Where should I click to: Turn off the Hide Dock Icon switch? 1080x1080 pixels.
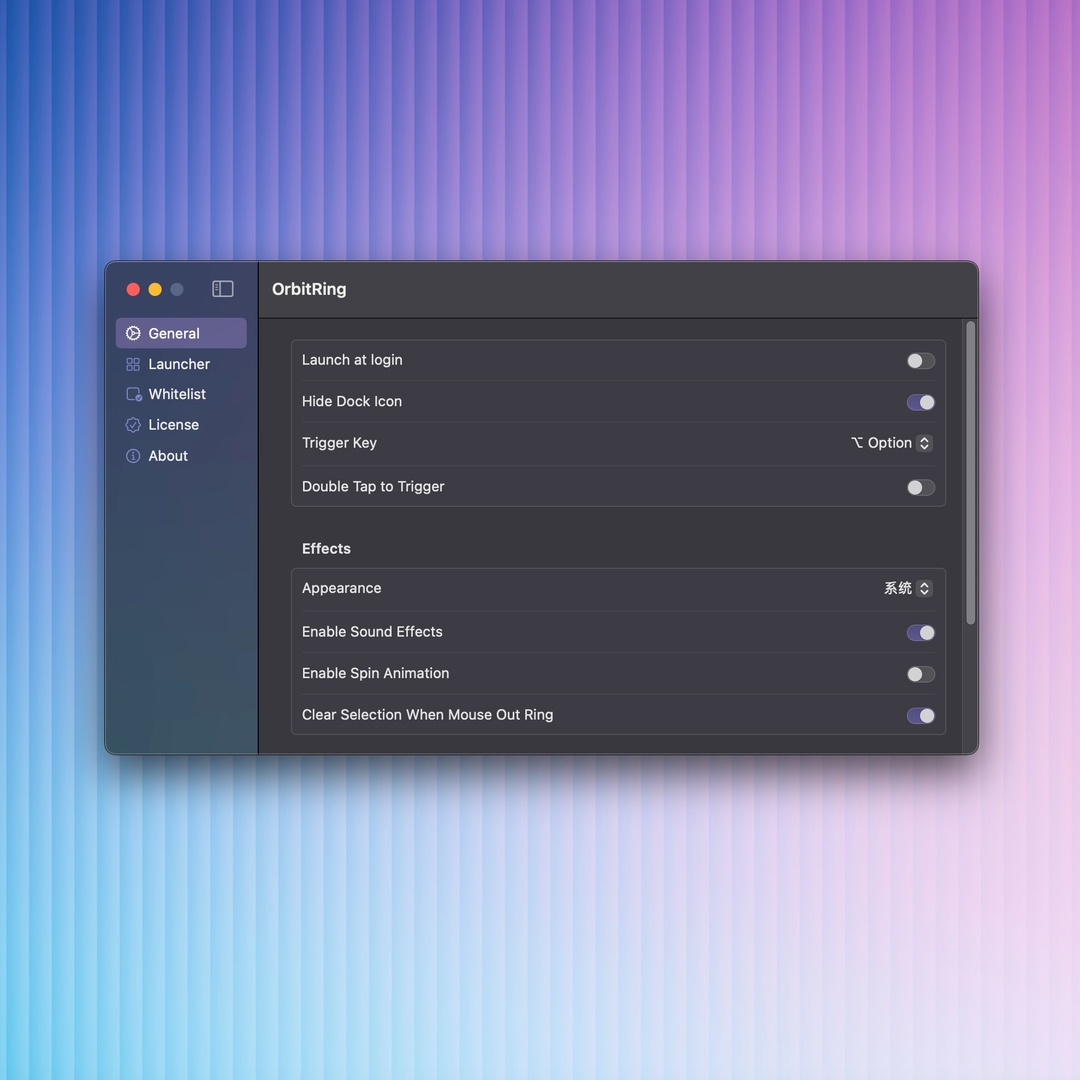(920, 402)
